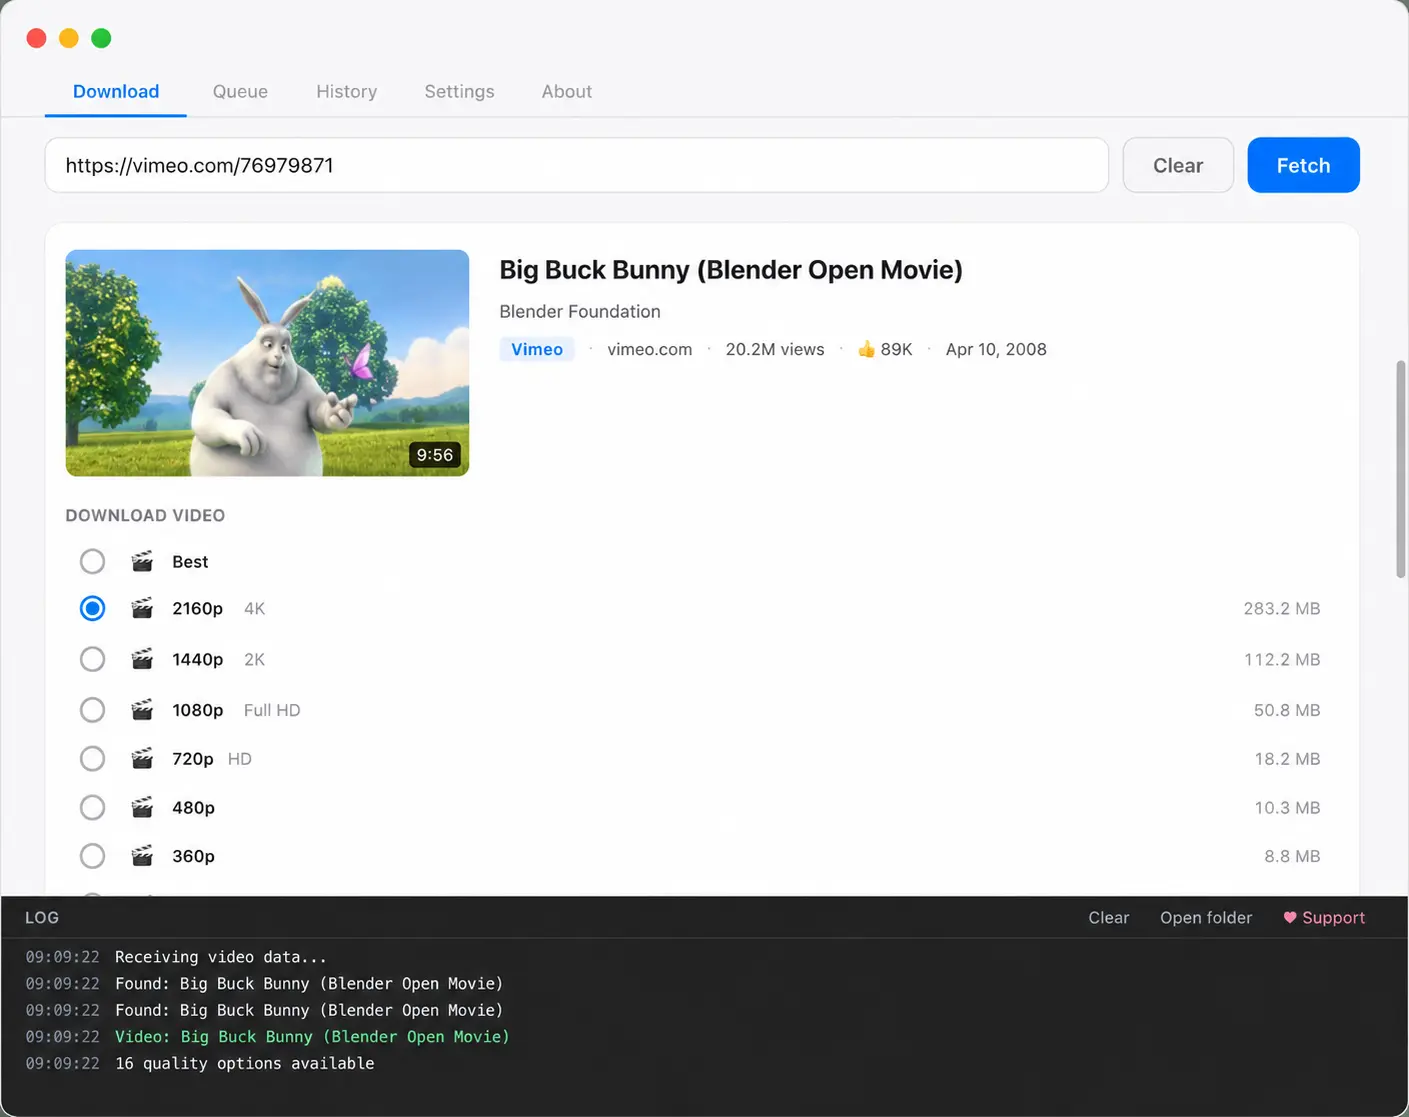Click the clapperboard icon beside Best
The image size is (1409, 1117).
[142, 561]
